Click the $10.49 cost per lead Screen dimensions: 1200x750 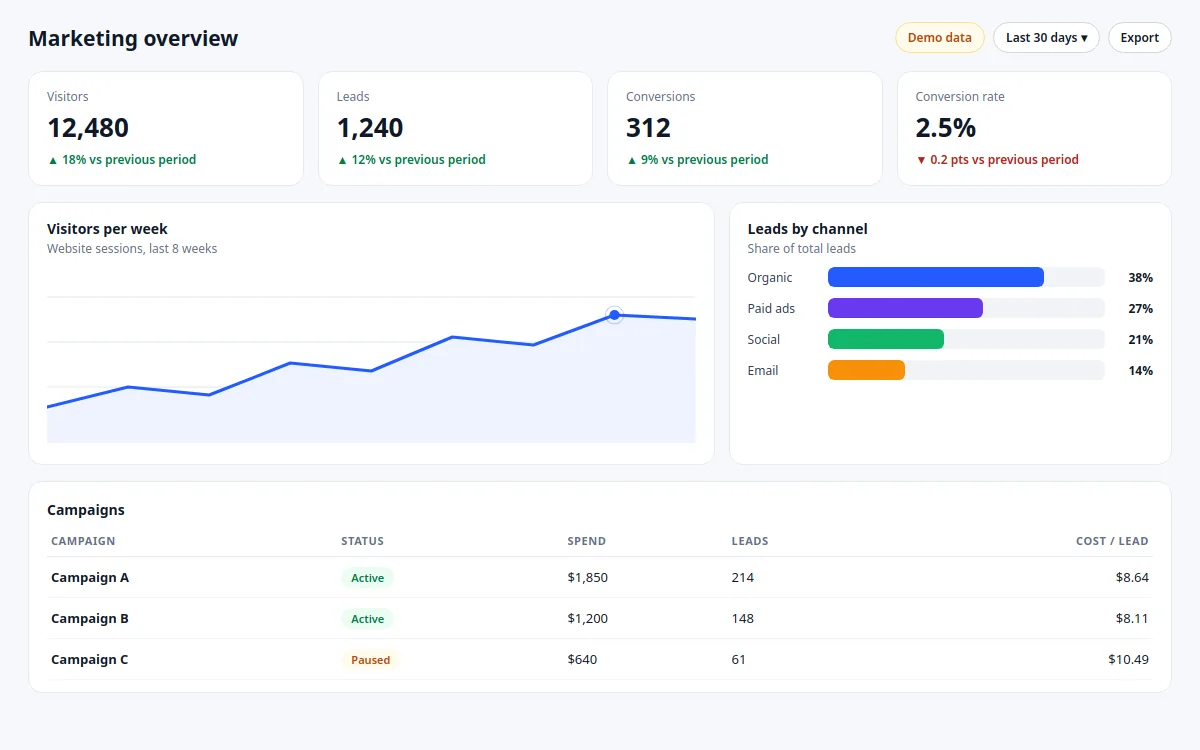click(x=1128, y=659)
